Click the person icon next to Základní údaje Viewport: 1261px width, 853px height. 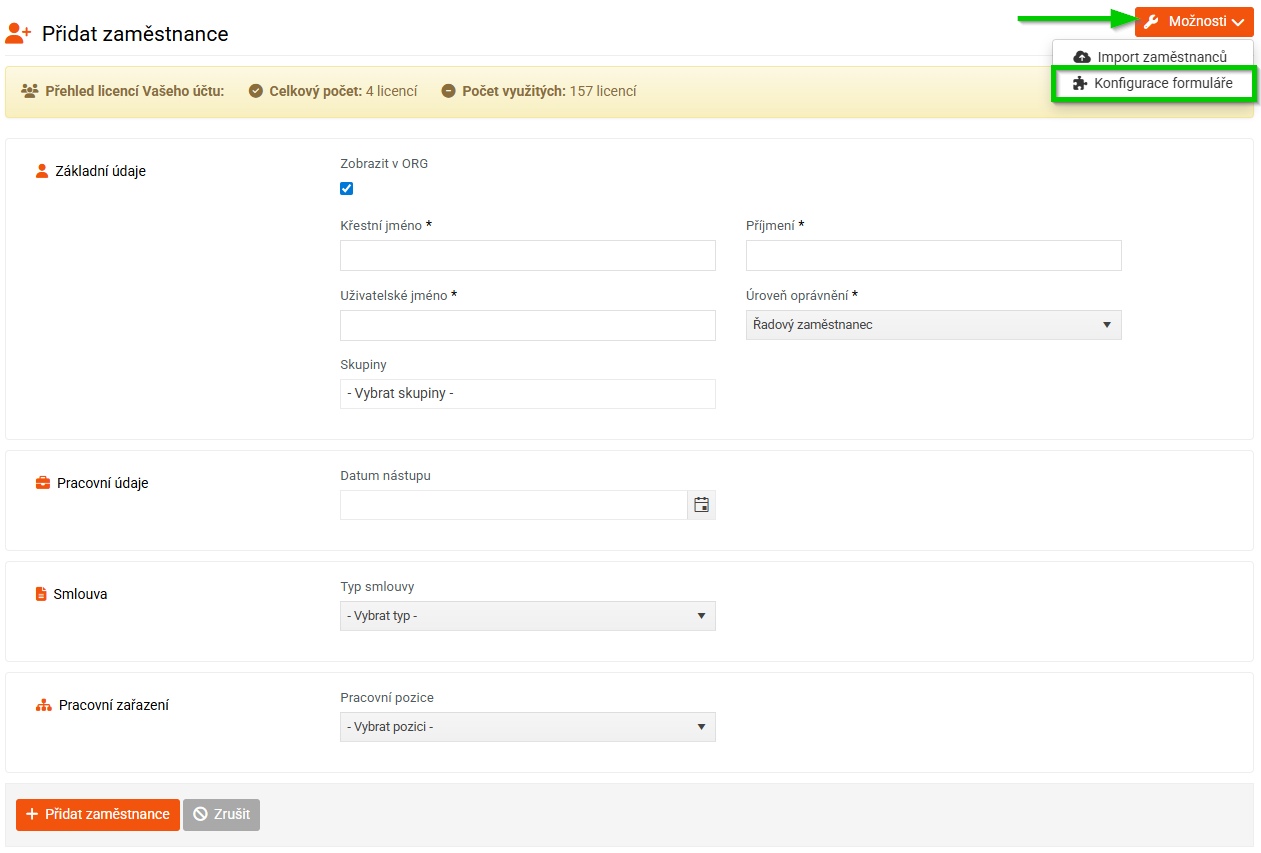click(42, 171)
